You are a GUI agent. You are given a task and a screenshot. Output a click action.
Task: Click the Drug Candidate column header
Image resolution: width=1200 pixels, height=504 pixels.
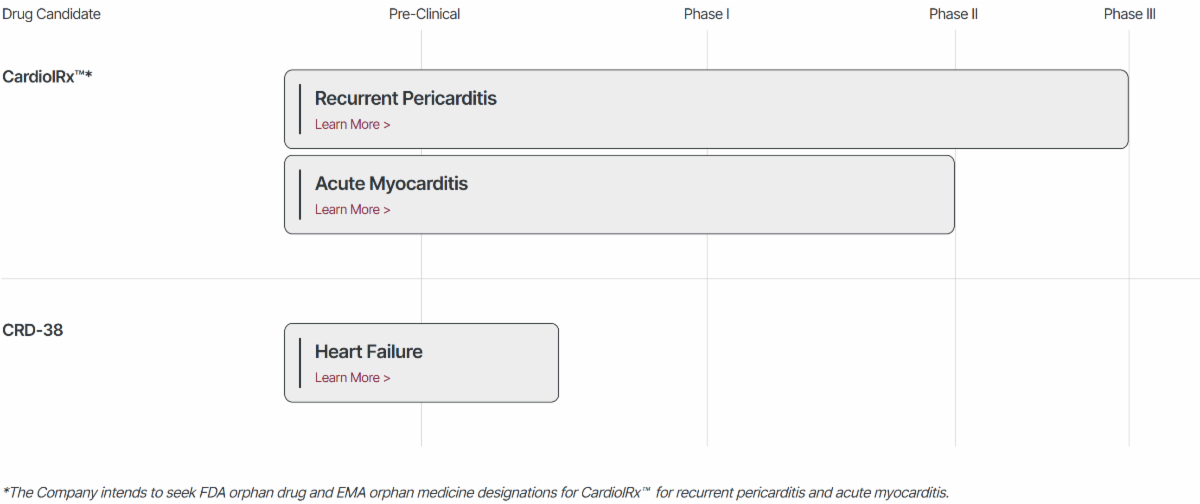tap(51, 15)
